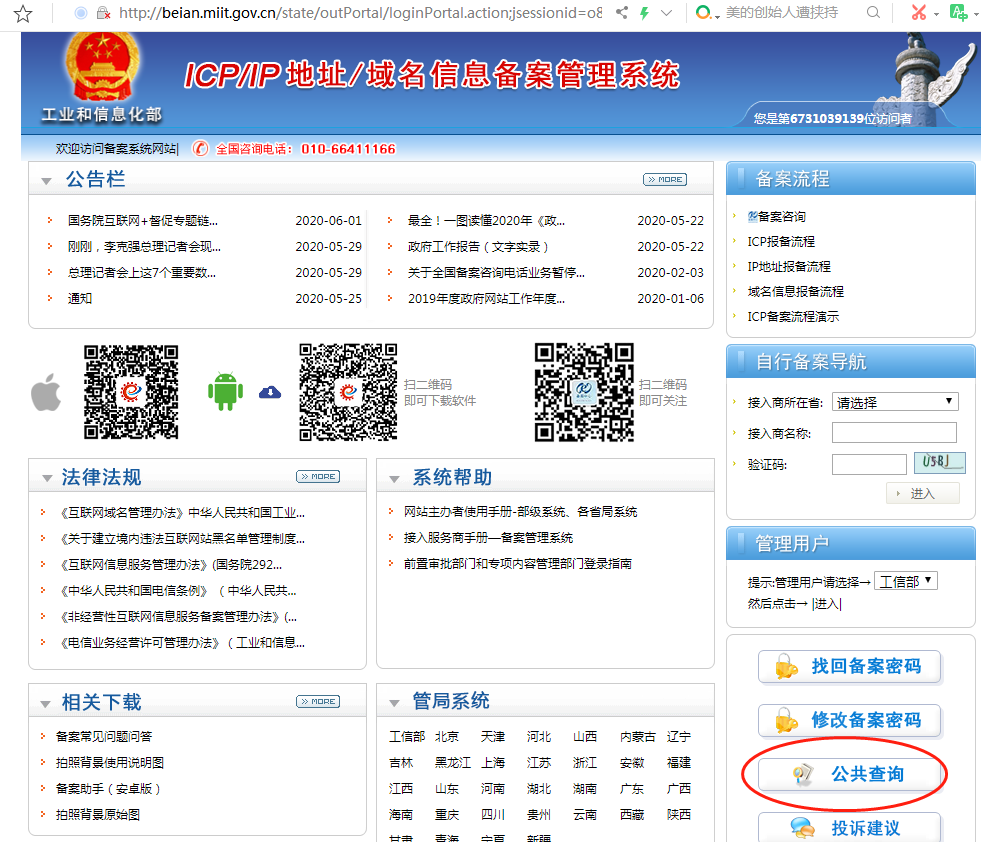Click MORE button in 相关下载
The image size is (981, 842).
click(x=318, y=701)
